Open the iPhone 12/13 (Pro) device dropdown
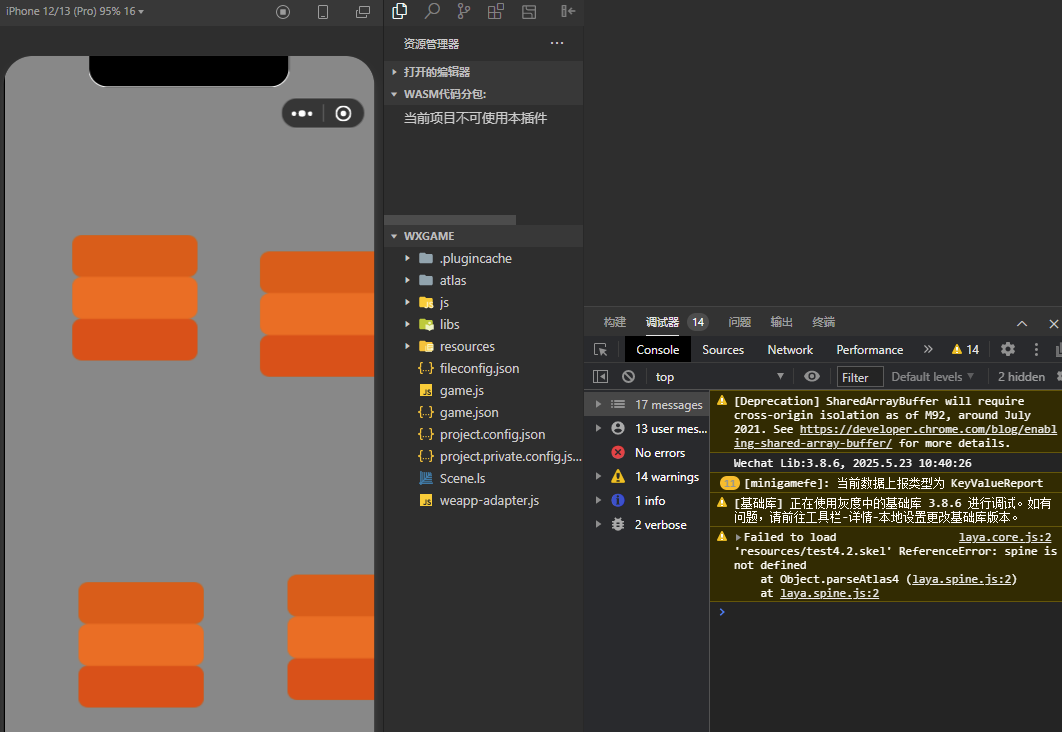This screenshot has height=732, width=1062. (75, 12)
